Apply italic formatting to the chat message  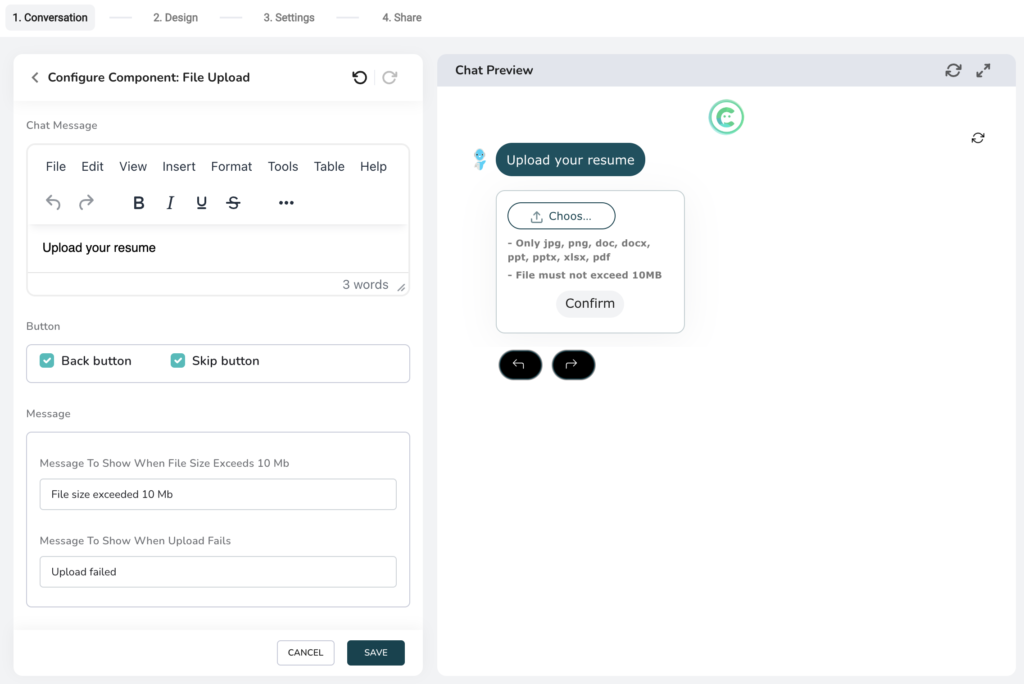coord(170,202)
